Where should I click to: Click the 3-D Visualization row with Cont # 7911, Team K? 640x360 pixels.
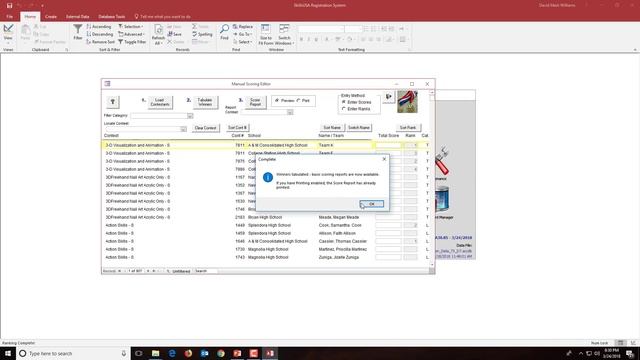coord(265,145)
